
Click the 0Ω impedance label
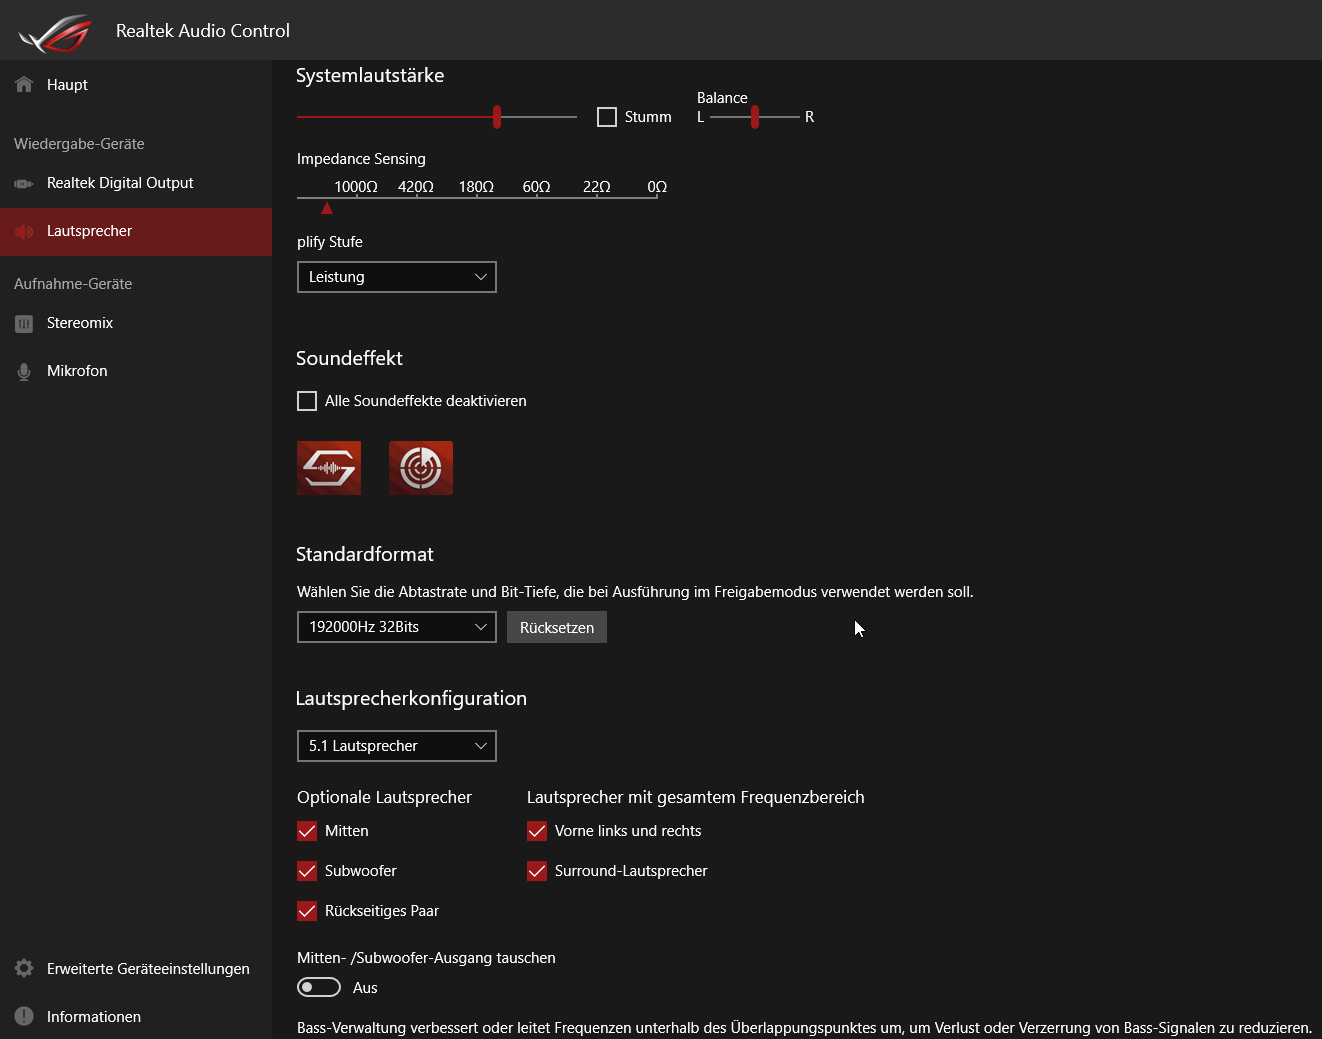click(657, 187)
